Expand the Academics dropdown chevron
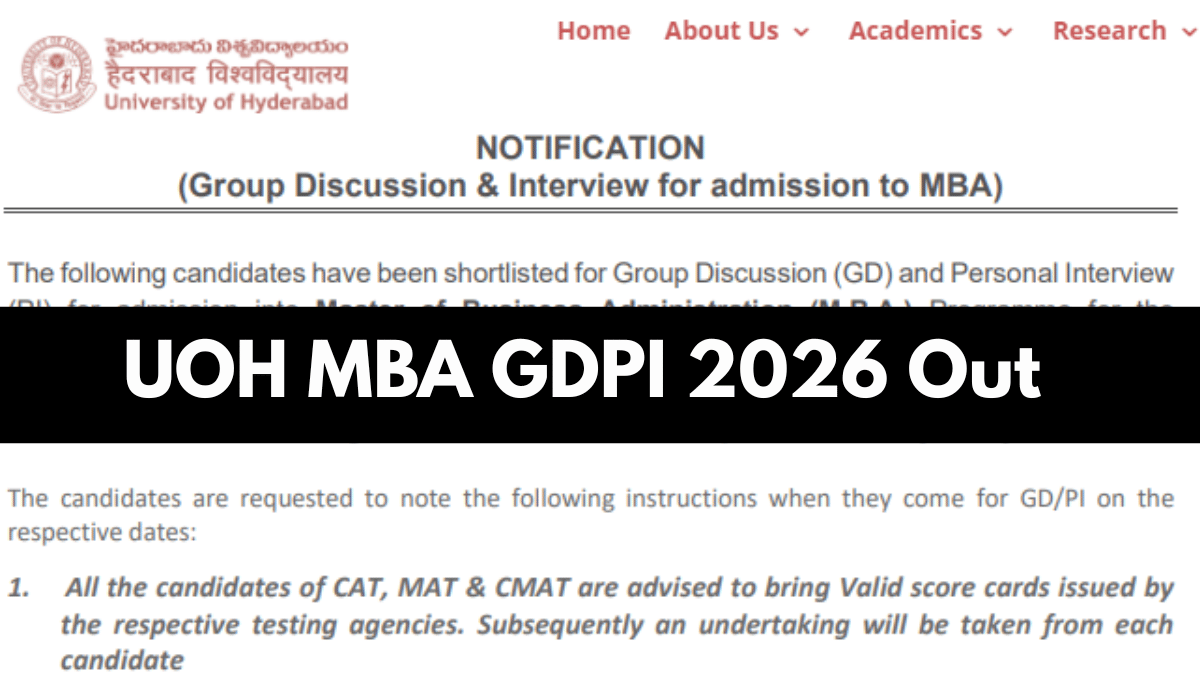1200x675 pixels. pos(1005,32)
